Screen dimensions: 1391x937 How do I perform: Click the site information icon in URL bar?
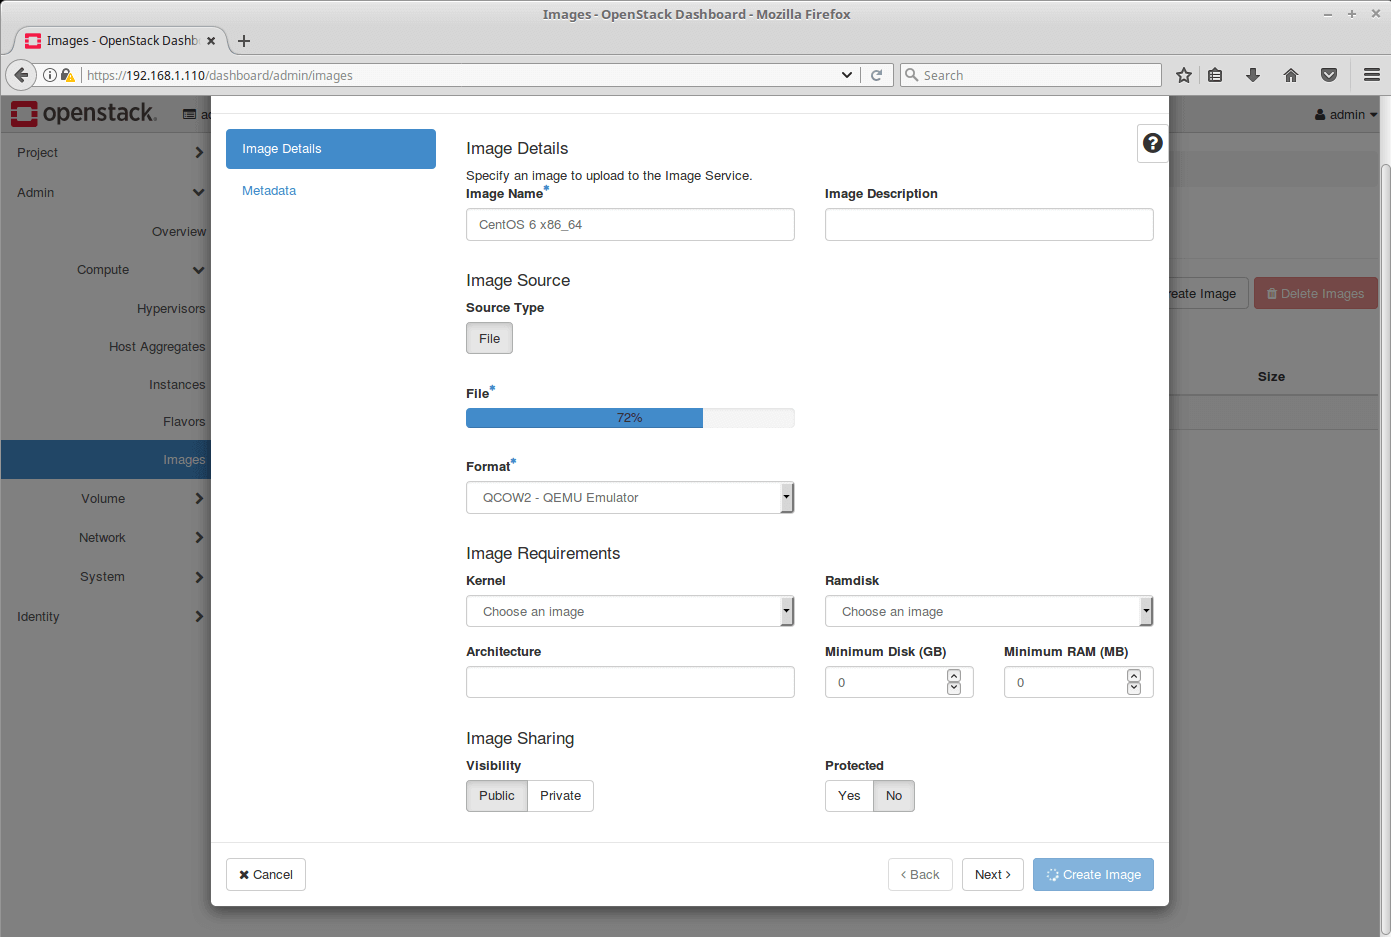click(49, 75)
